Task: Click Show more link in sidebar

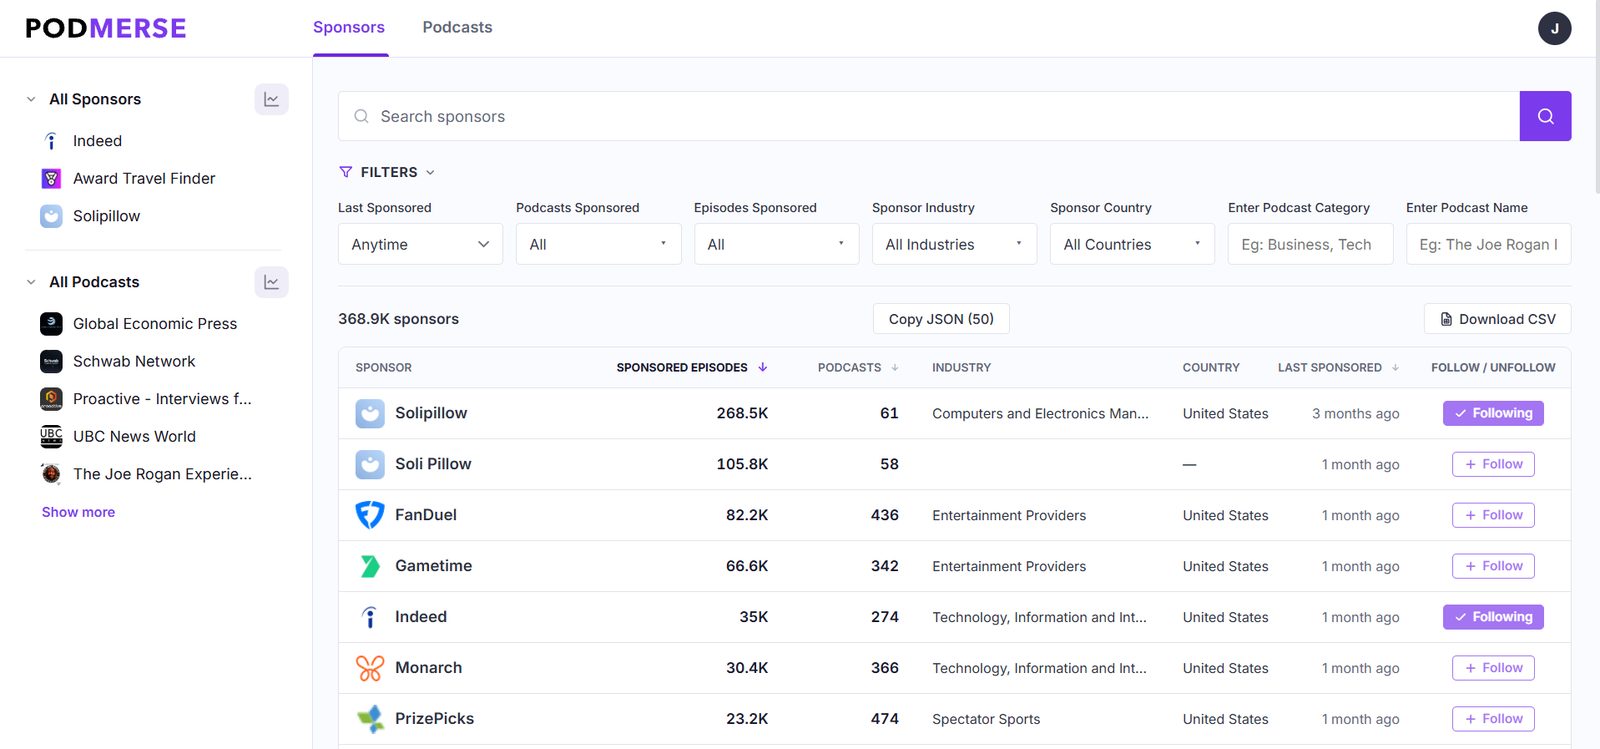Action: click(78, 512)
